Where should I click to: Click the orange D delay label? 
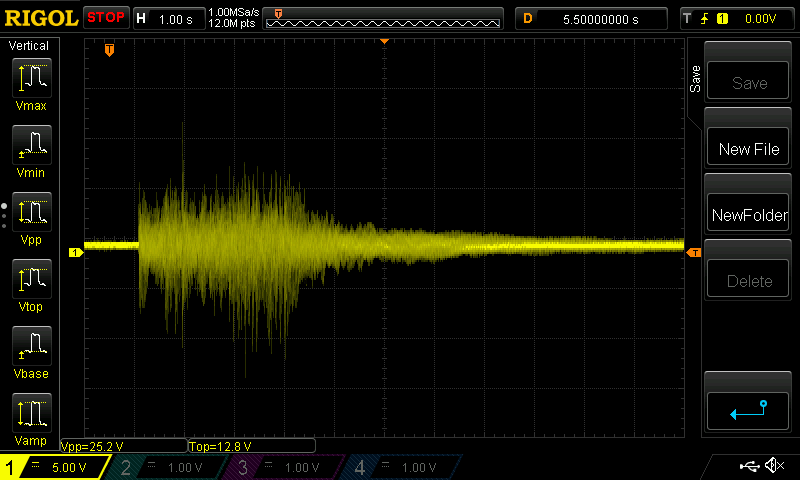point(528,19)
